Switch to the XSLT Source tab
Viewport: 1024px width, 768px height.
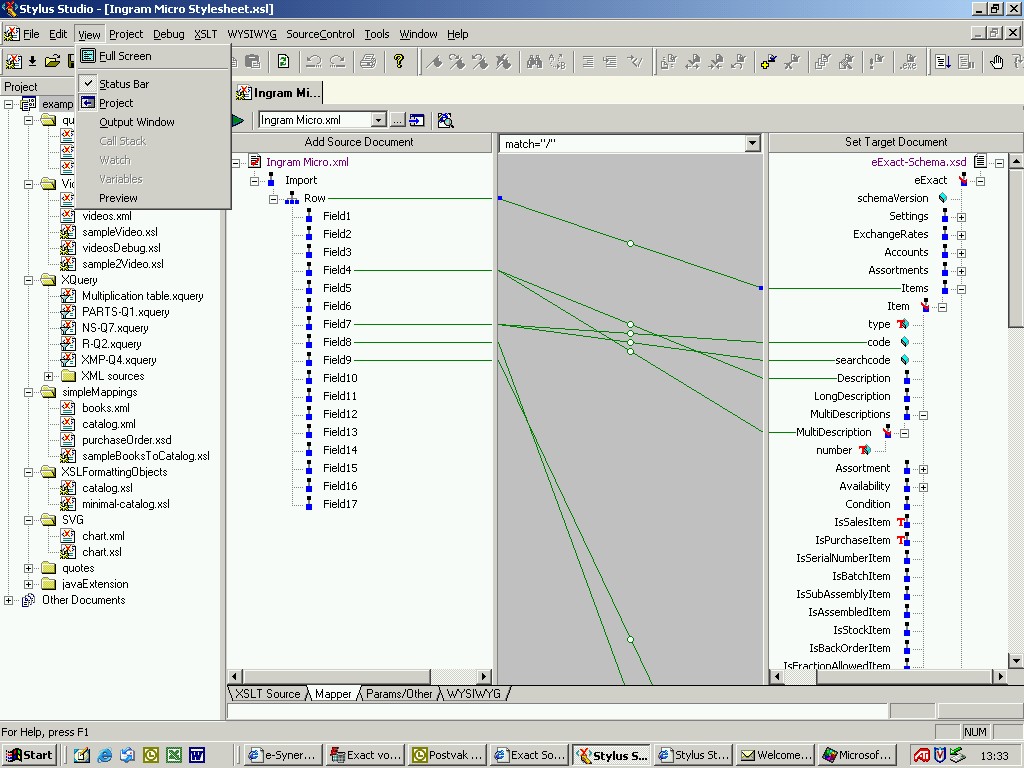click(x=267, y=694)
